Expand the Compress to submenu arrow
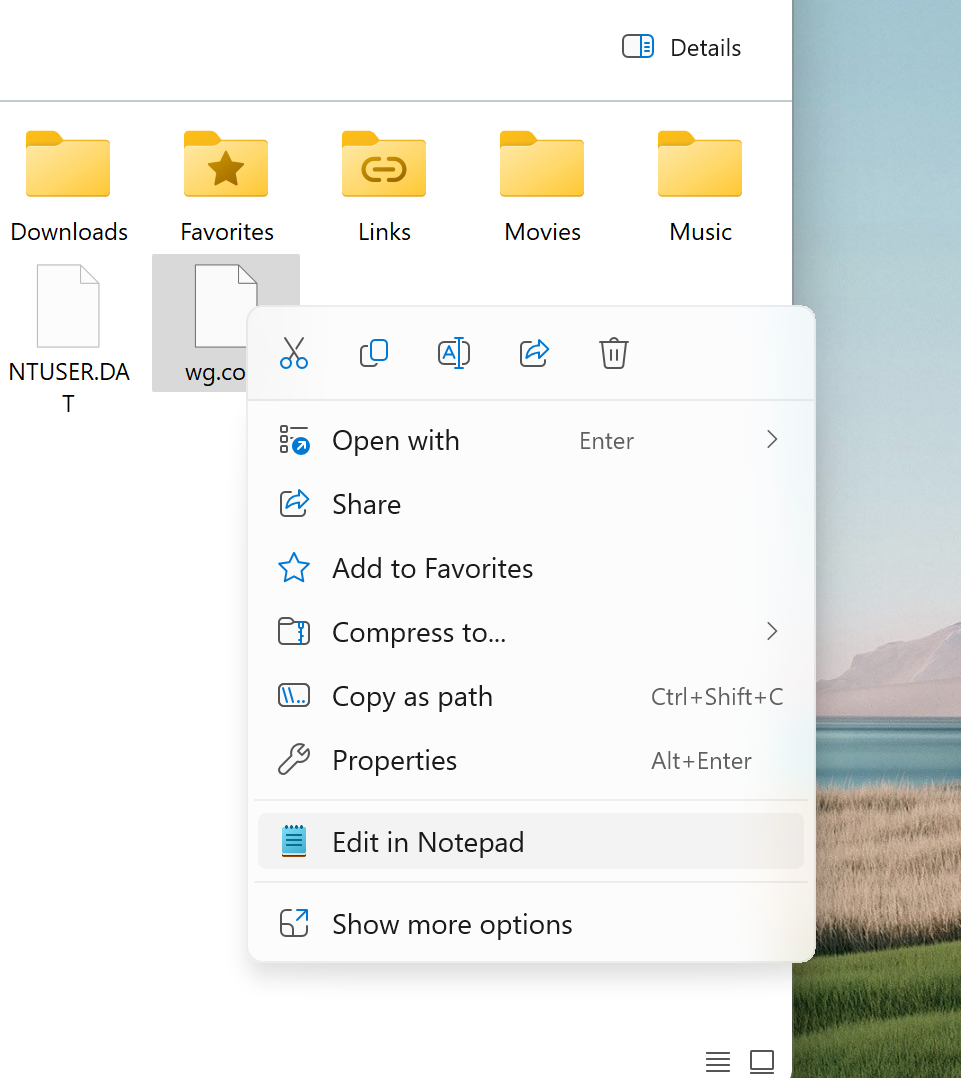This screenshot has height=1078, width=961. pos(770,631)
